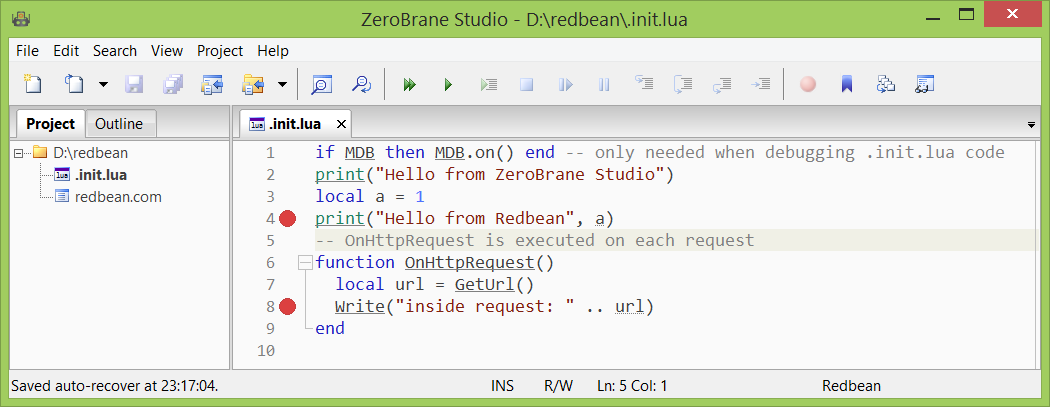This screenshot has height=407, width=1050.
Task: Toggle breakpoint using red circle toolbar icon
Action: click(x=808, y=84)
